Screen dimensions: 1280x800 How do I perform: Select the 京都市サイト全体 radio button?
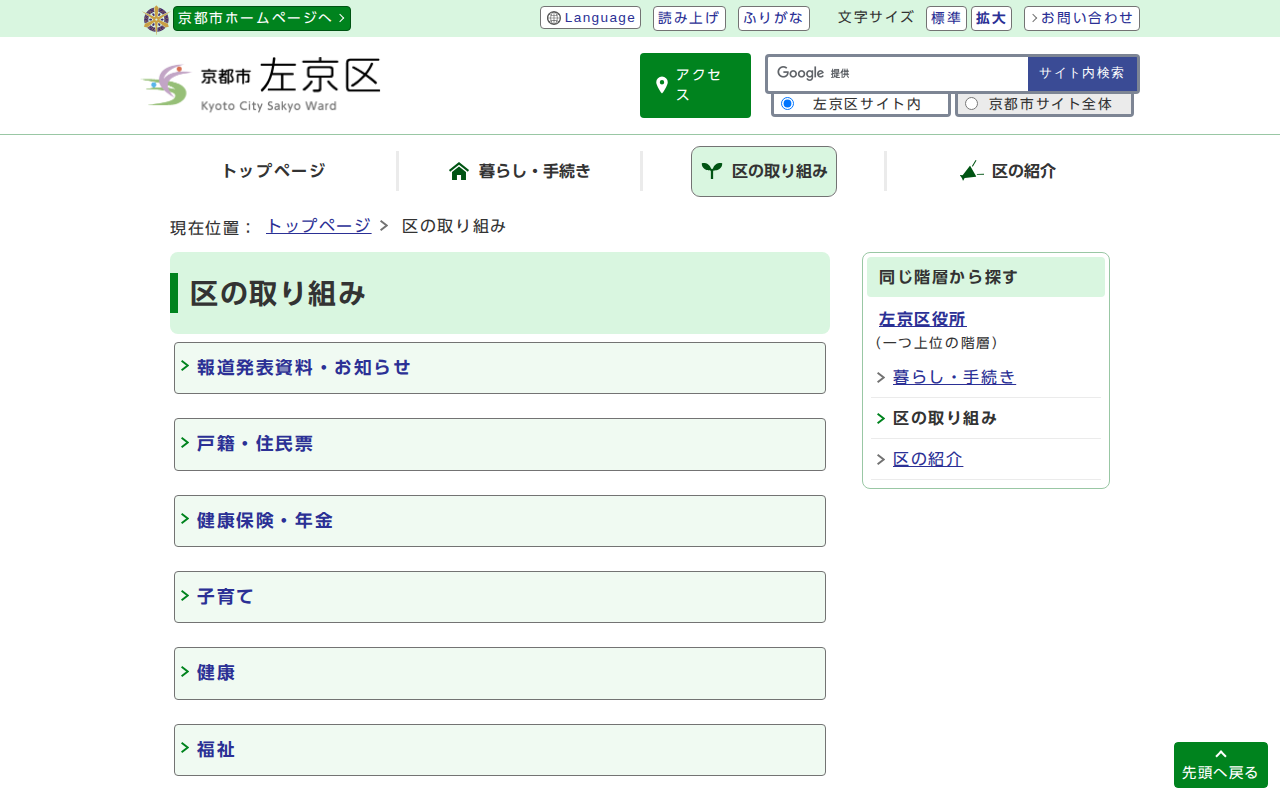coord(971,104)
